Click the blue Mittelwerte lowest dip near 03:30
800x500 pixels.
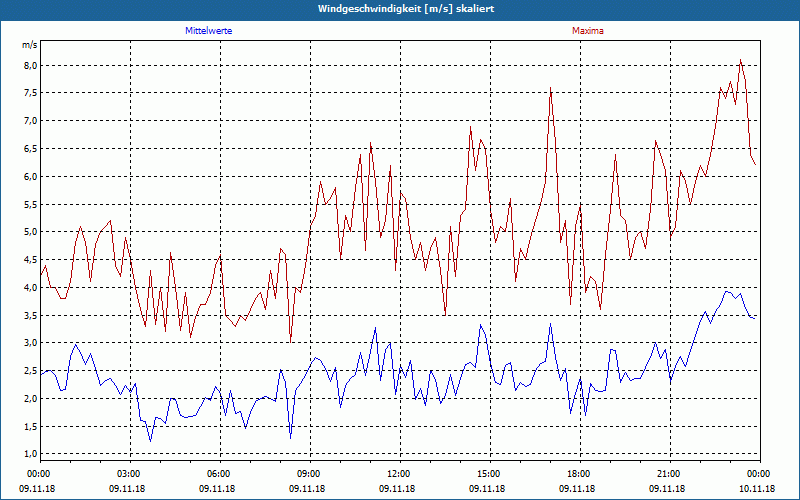click(151, 441)
